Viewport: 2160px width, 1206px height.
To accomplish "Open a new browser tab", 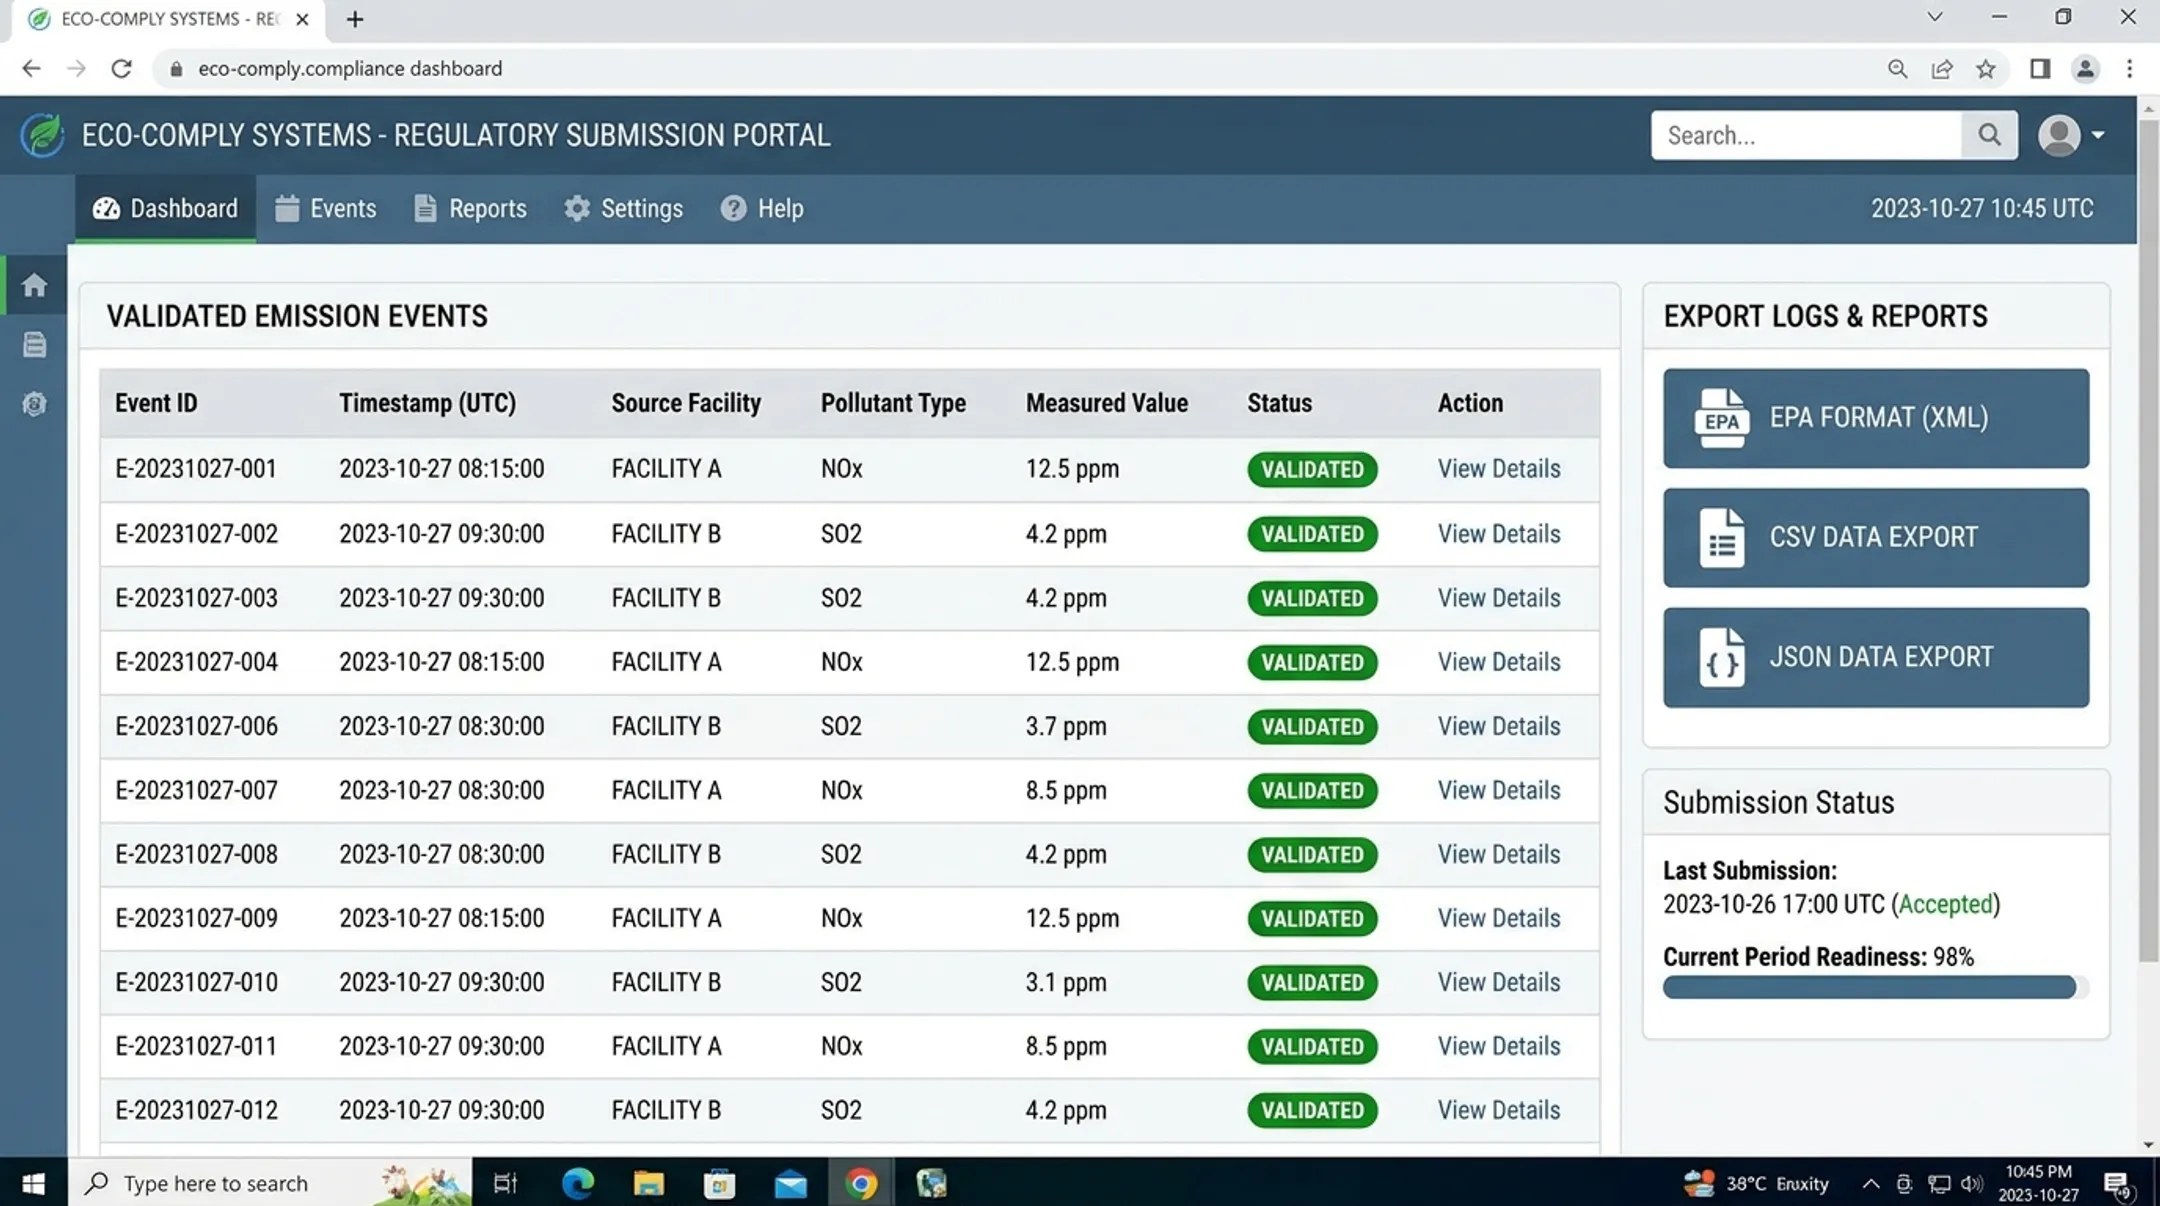I will coord(355,19).
